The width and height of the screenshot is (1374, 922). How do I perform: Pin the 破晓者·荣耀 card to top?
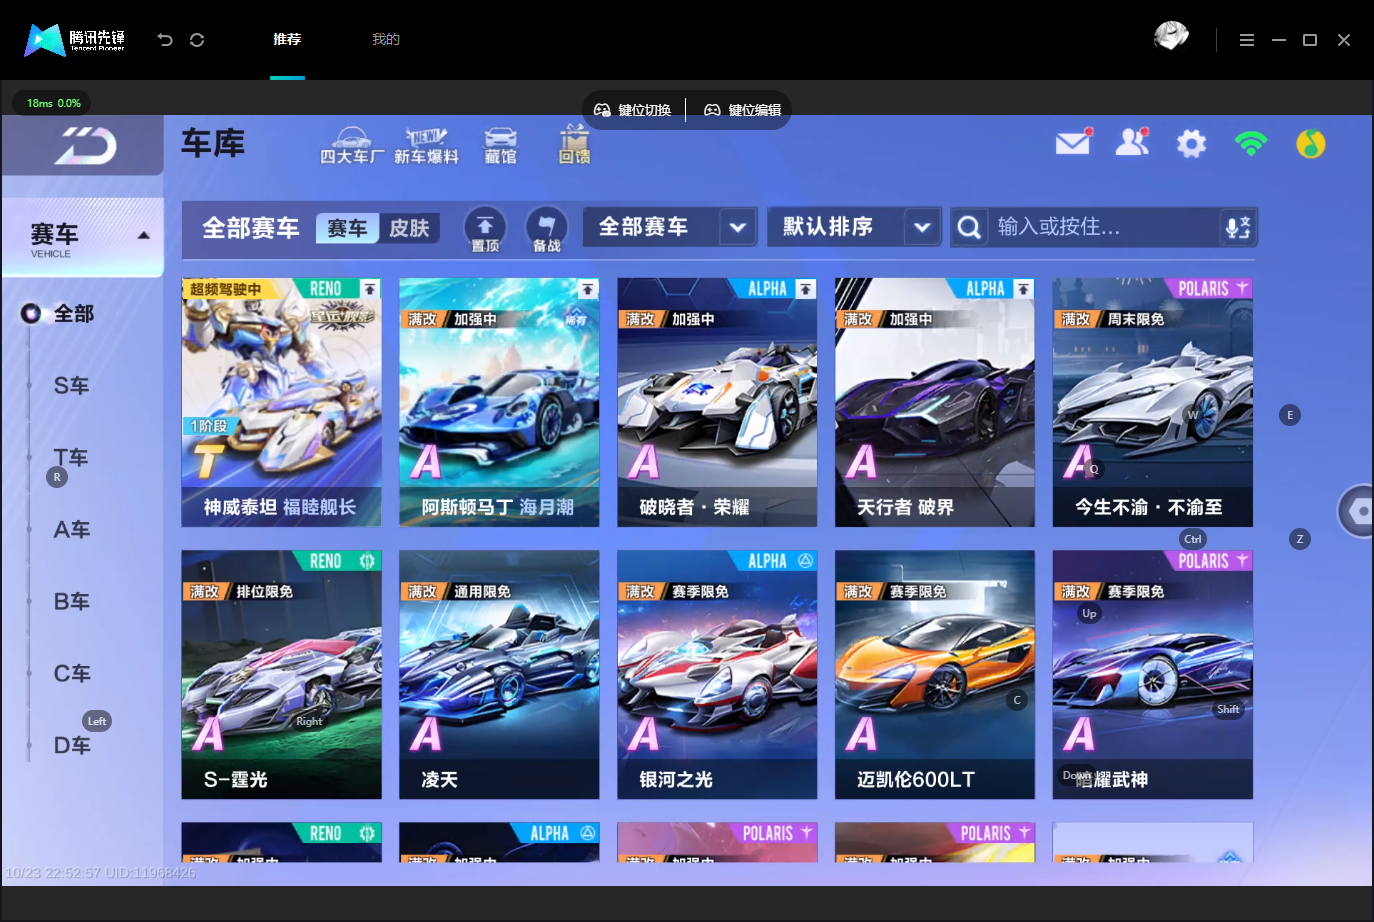click(x=806, y=289)
